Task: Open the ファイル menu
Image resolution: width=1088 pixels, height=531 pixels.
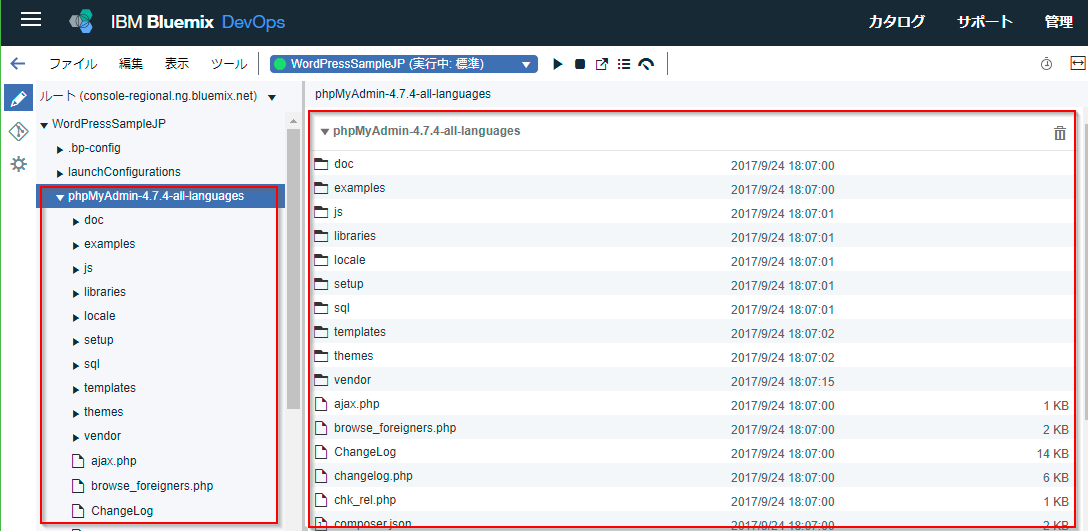Action: pyautogui.click(x=73, y=64)
